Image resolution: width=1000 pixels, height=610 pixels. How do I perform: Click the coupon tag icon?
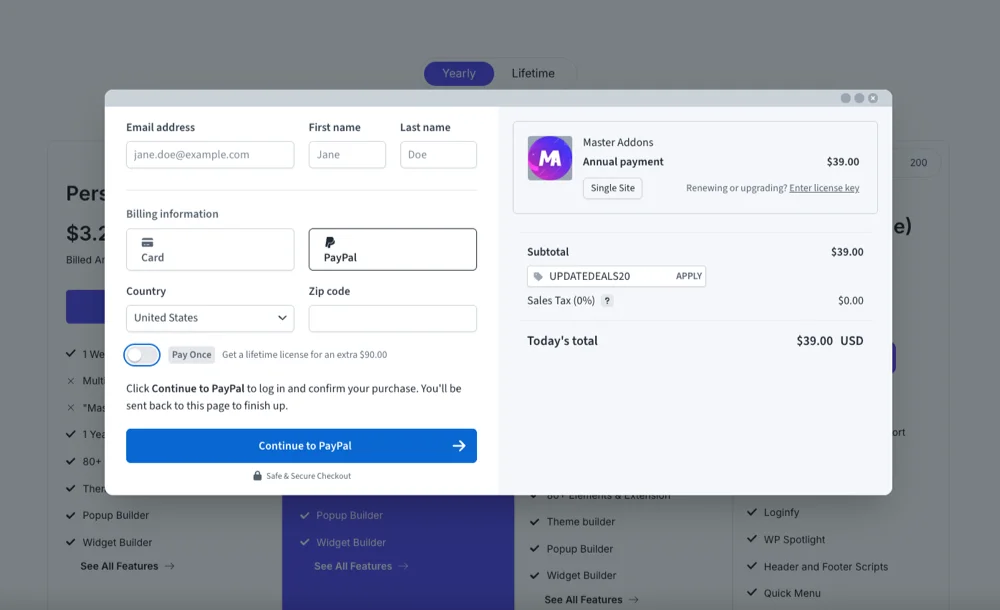(x=538, y=276)
